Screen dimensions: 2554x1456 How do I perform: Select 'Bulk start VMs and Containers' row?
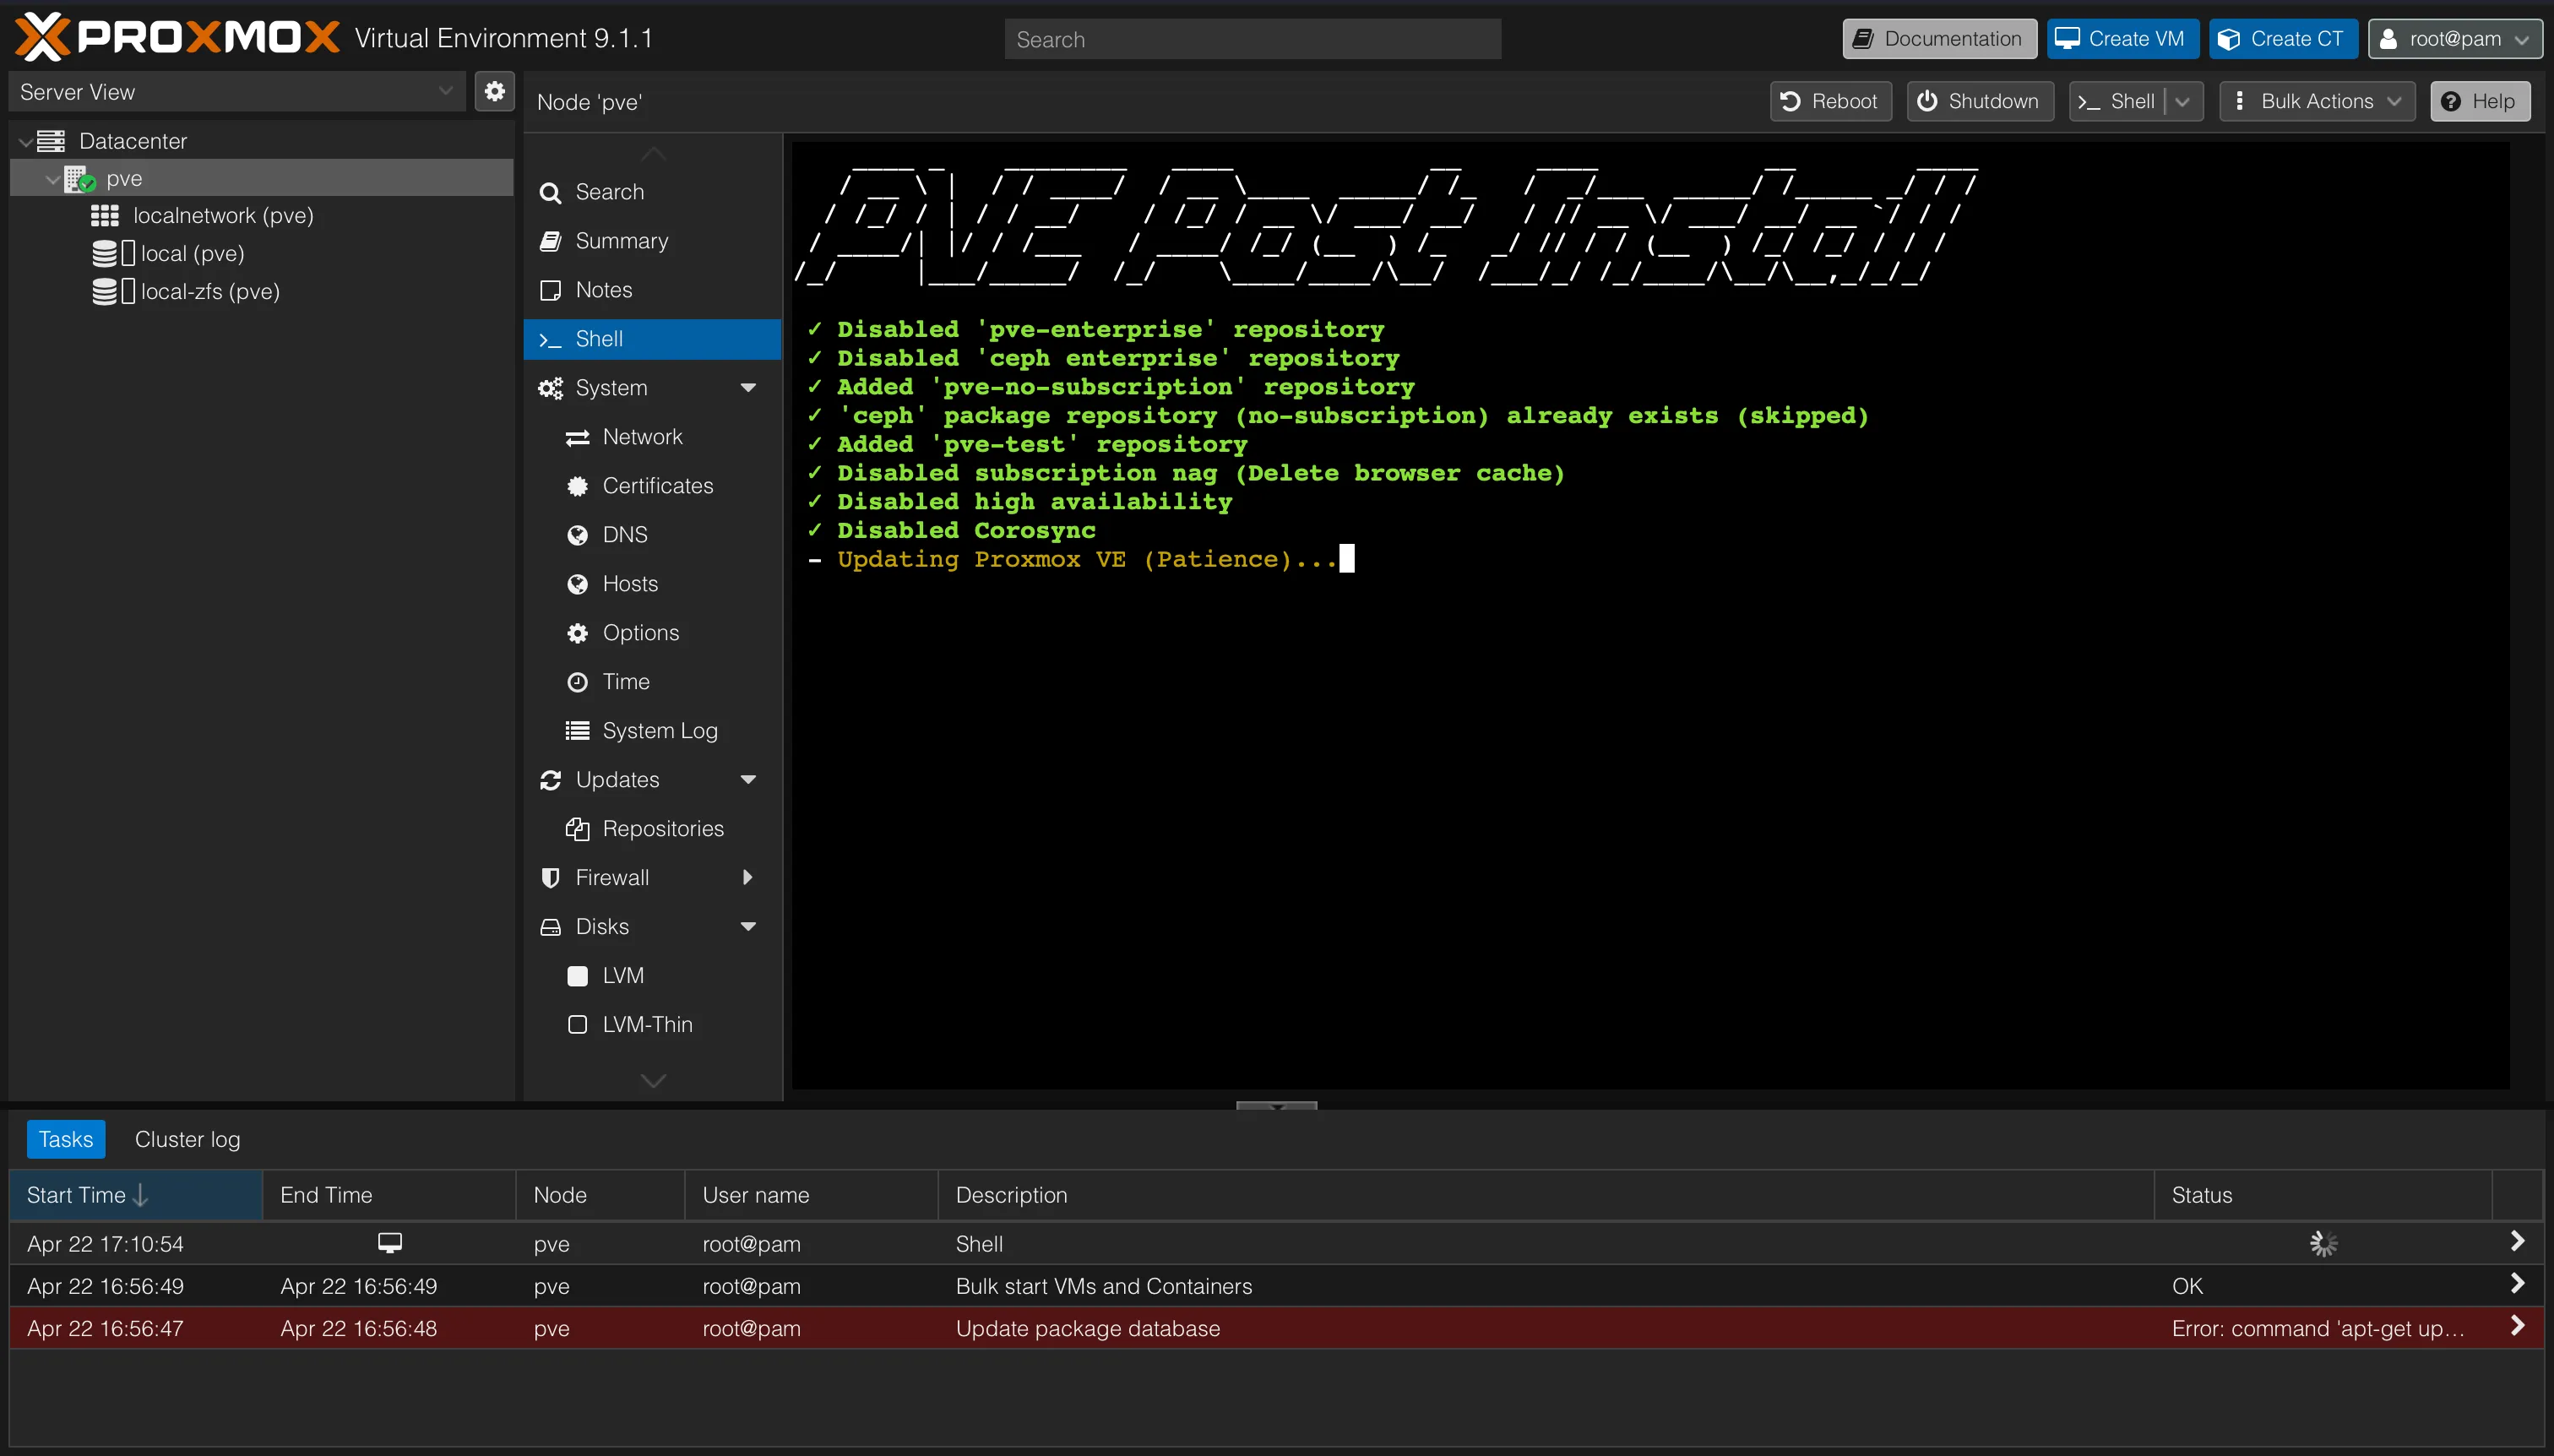click(1276, 1286)
